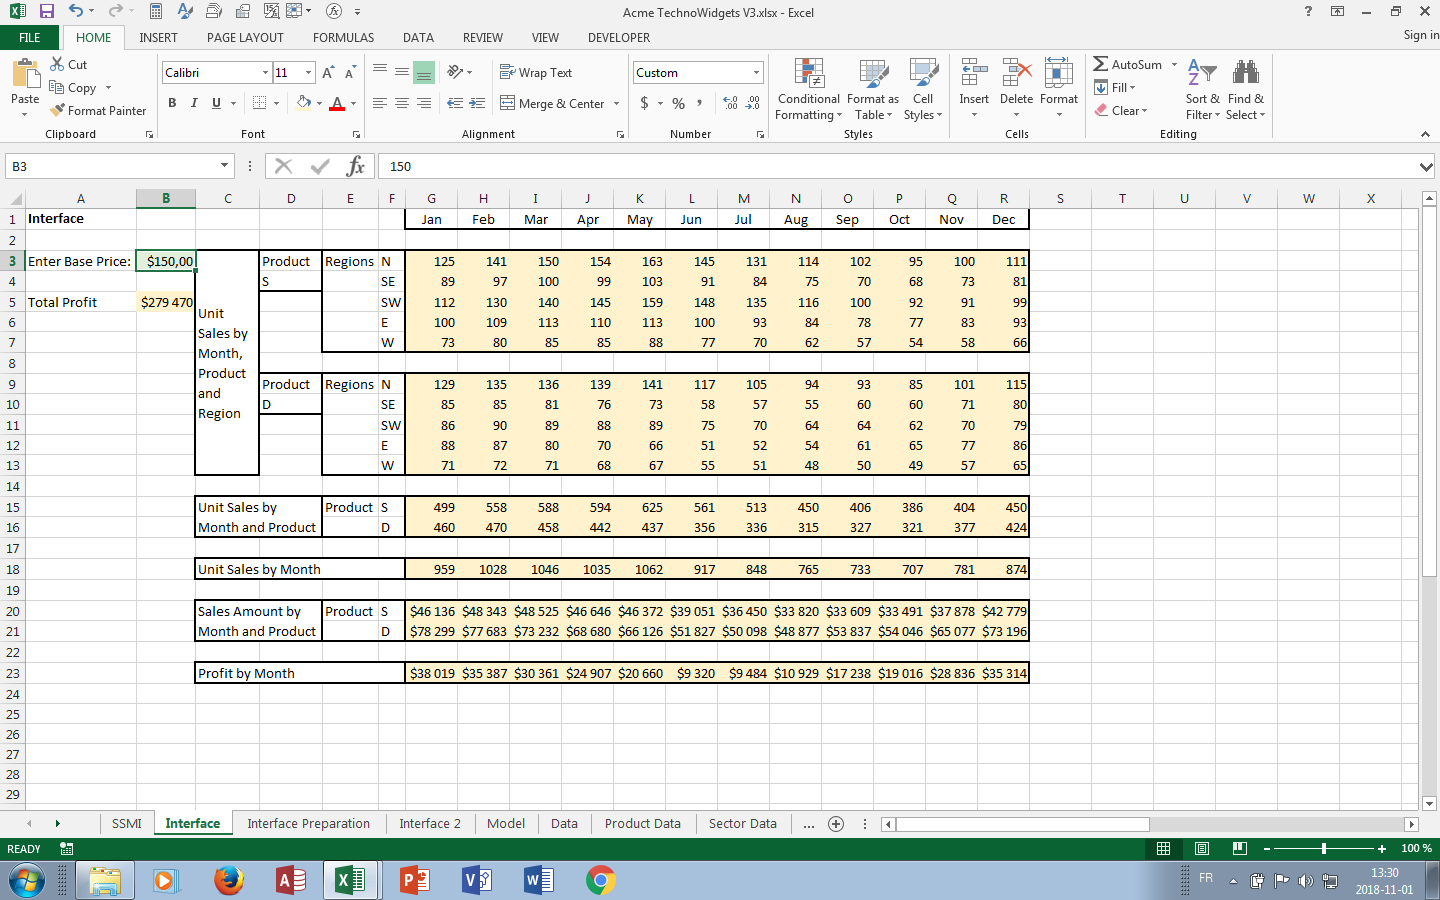Click the Find & Select icon
This screenshot has width=1440, height=900.
1246,90
